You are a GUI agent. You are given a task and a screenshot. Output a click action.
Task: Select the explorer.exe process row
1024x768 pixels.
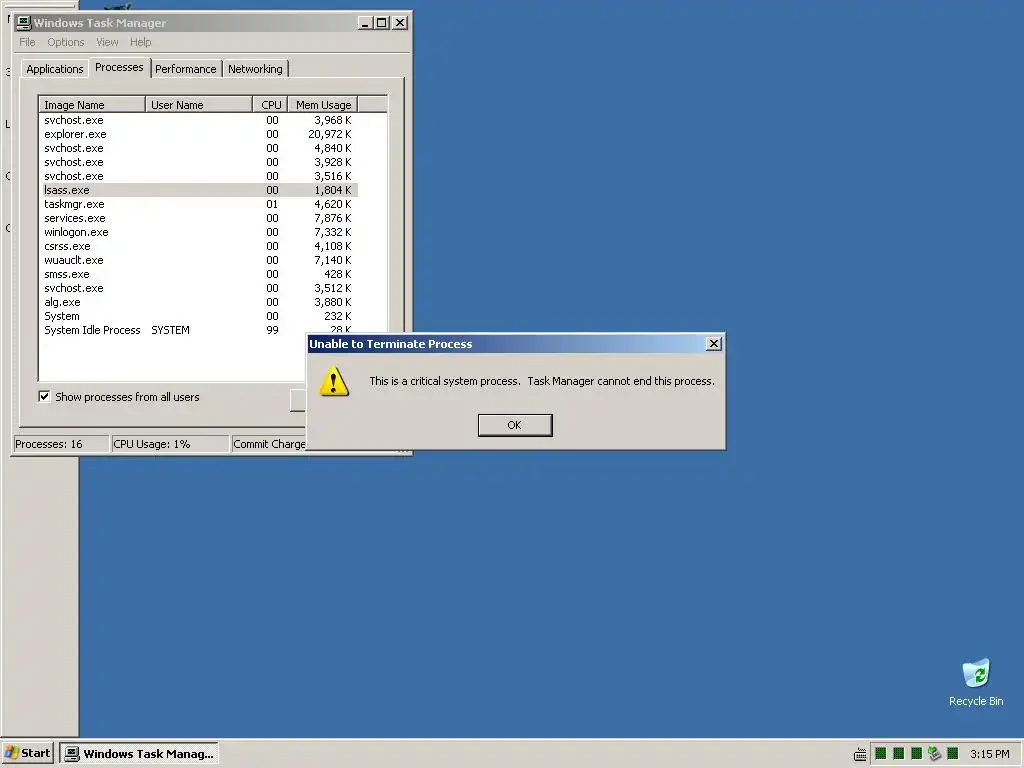pos(199,134)
